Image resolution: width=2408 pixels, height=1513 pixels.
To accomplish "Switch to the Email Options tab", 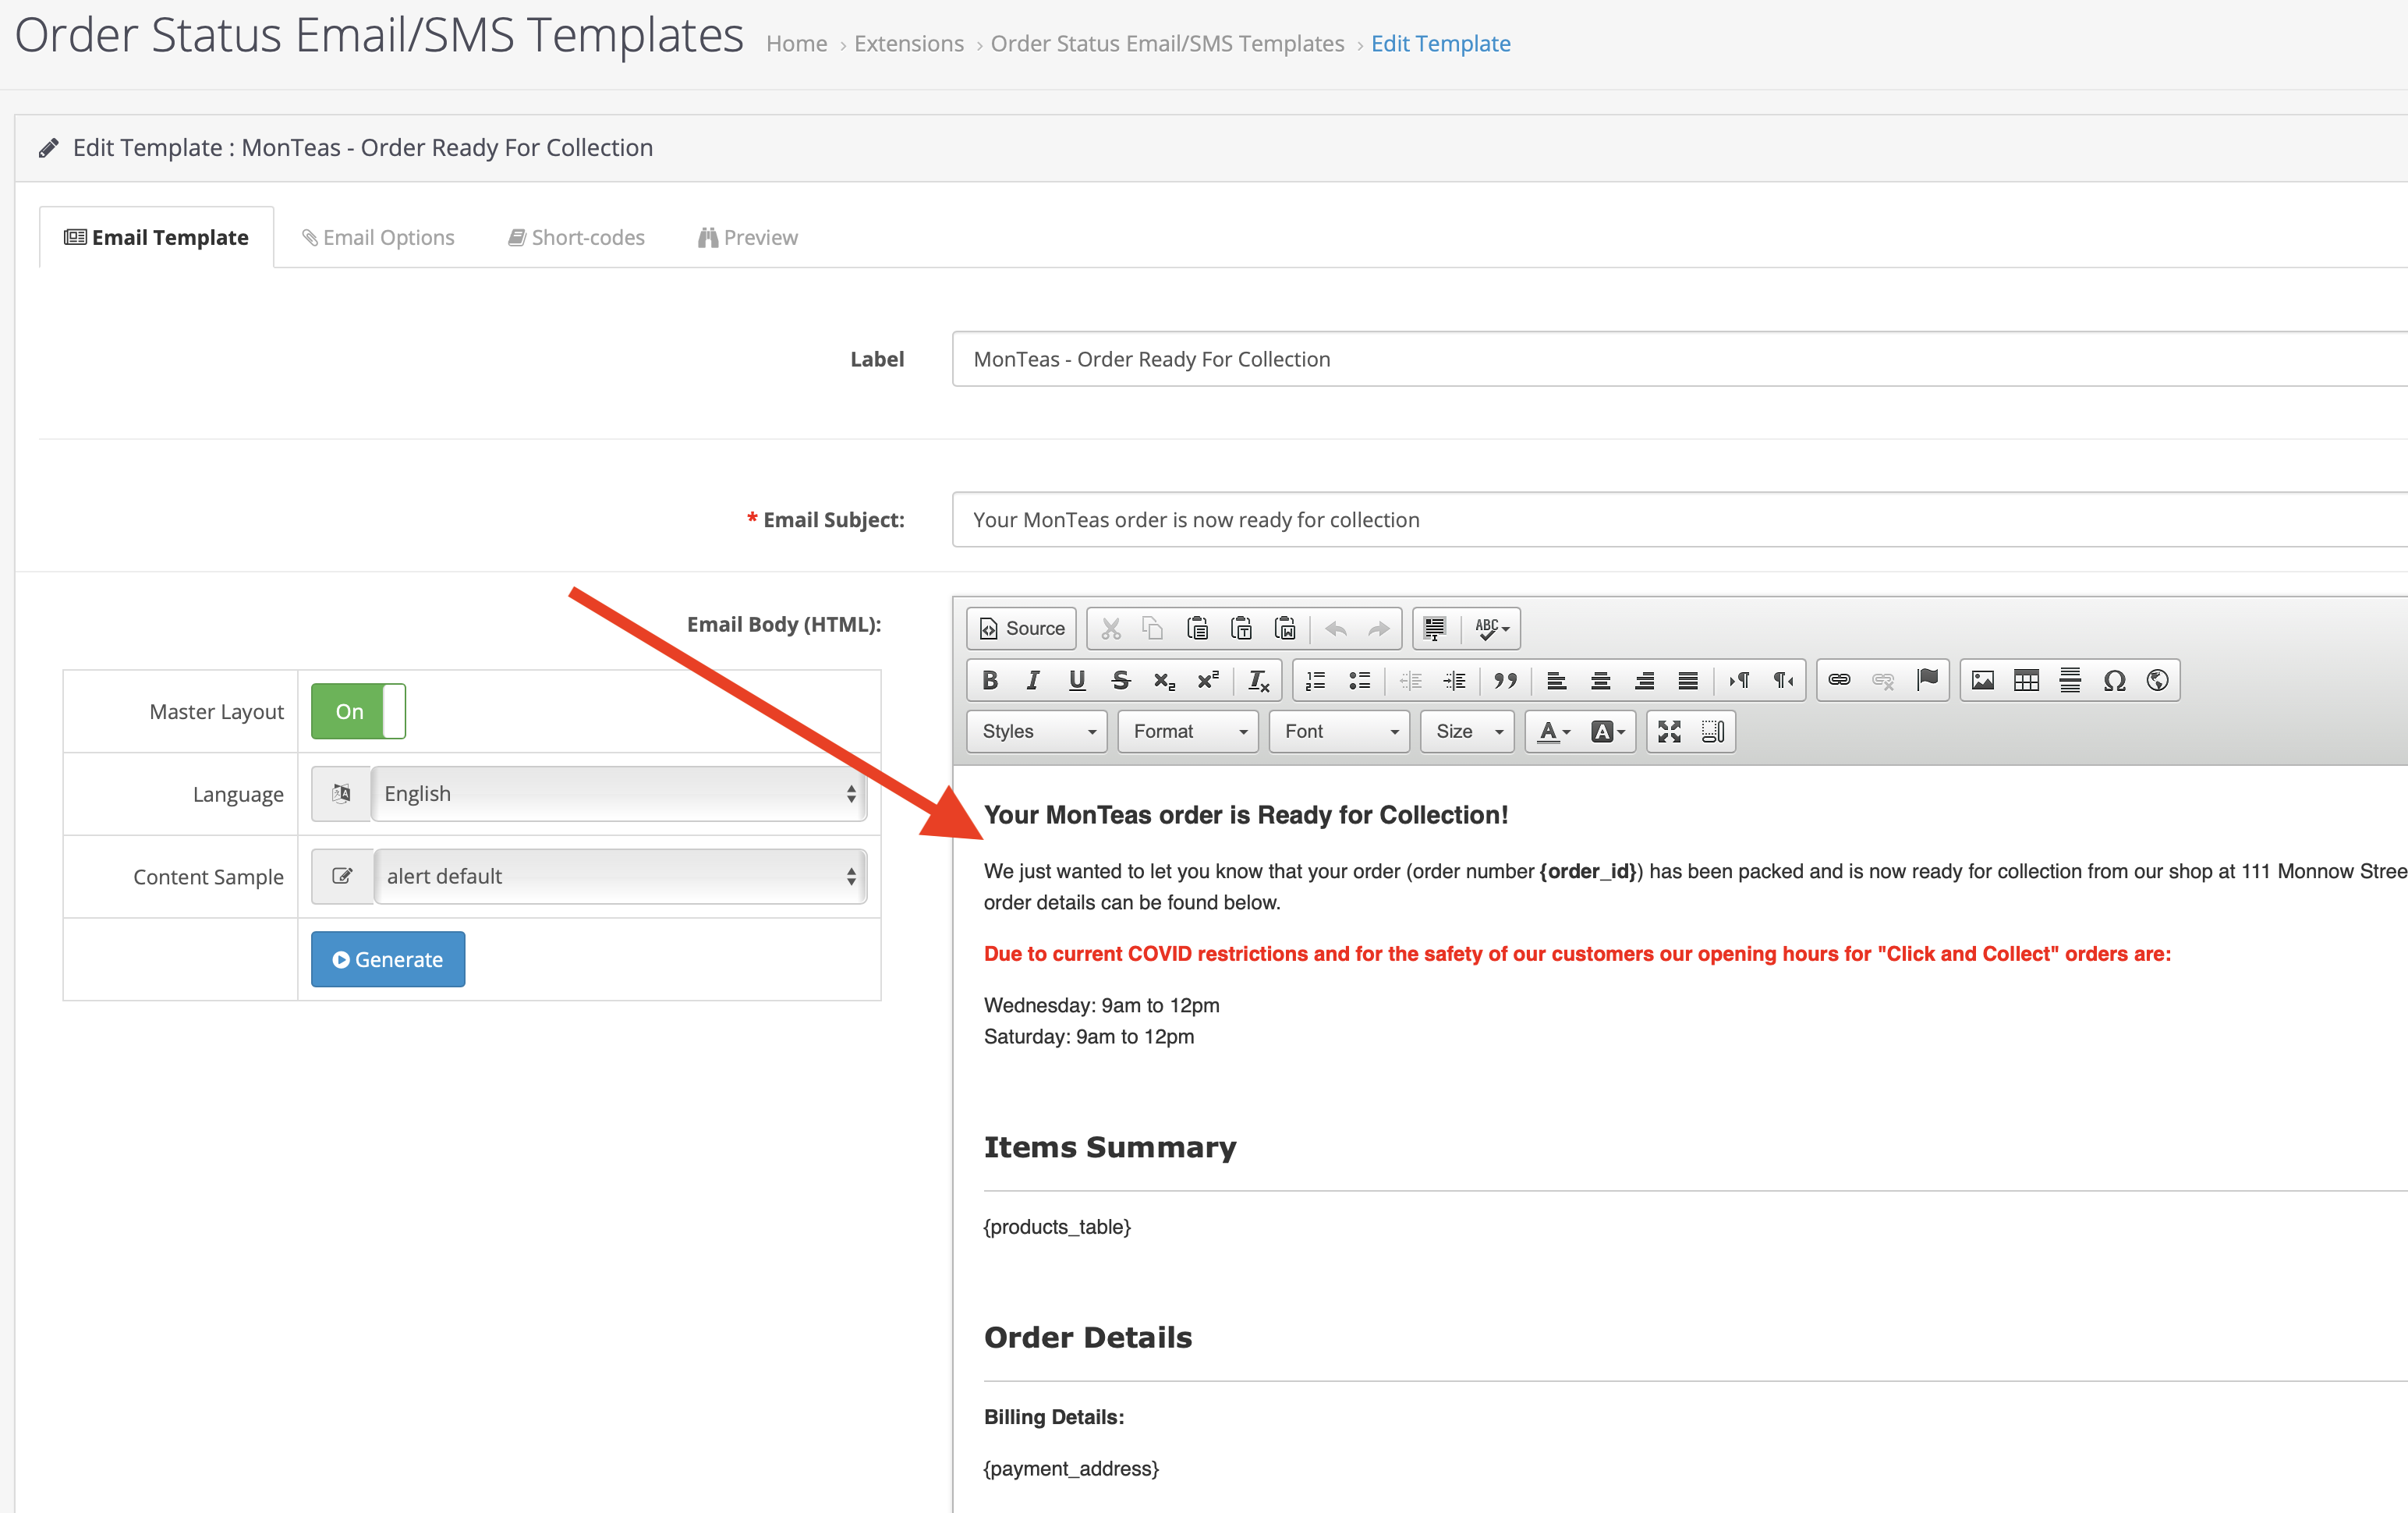I will pos(378,238).
